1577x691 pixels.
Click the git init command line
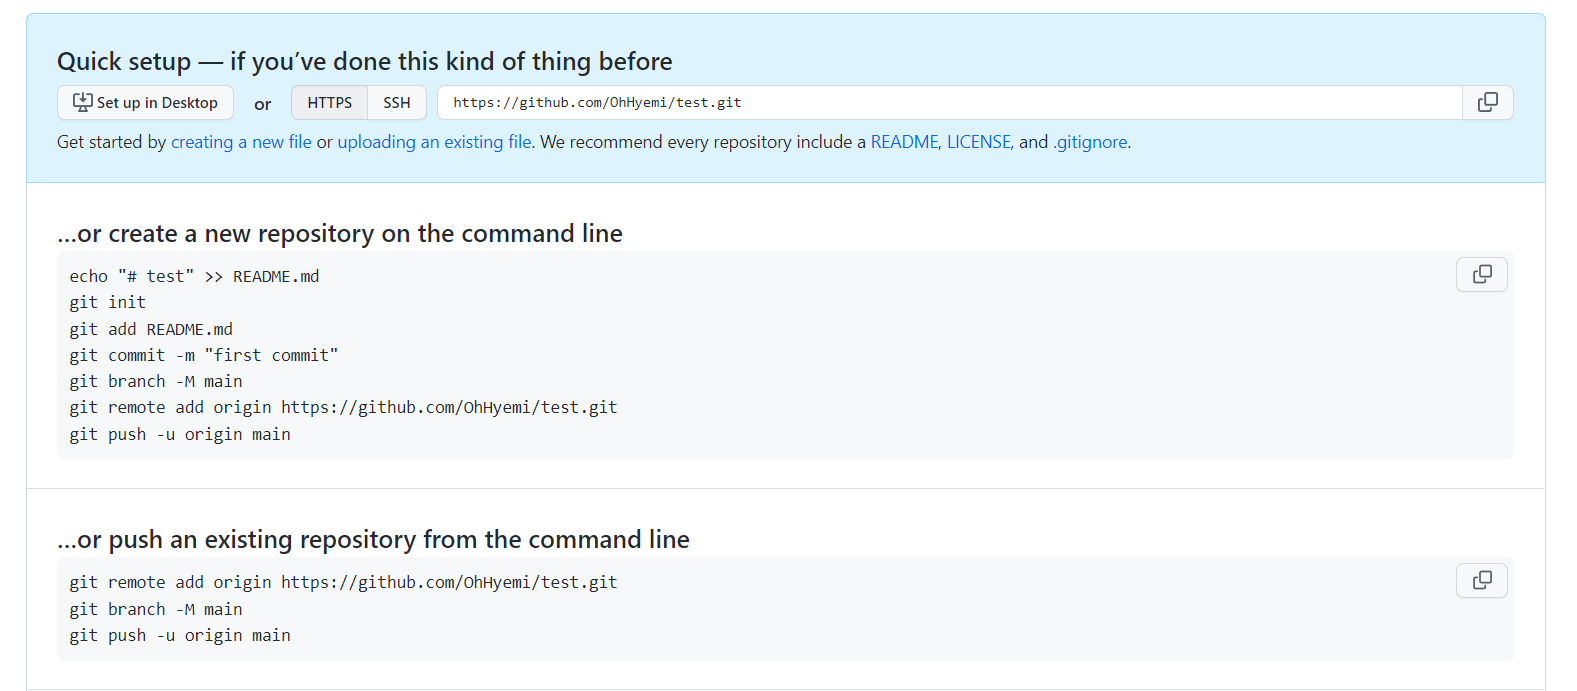coord(108,302)
